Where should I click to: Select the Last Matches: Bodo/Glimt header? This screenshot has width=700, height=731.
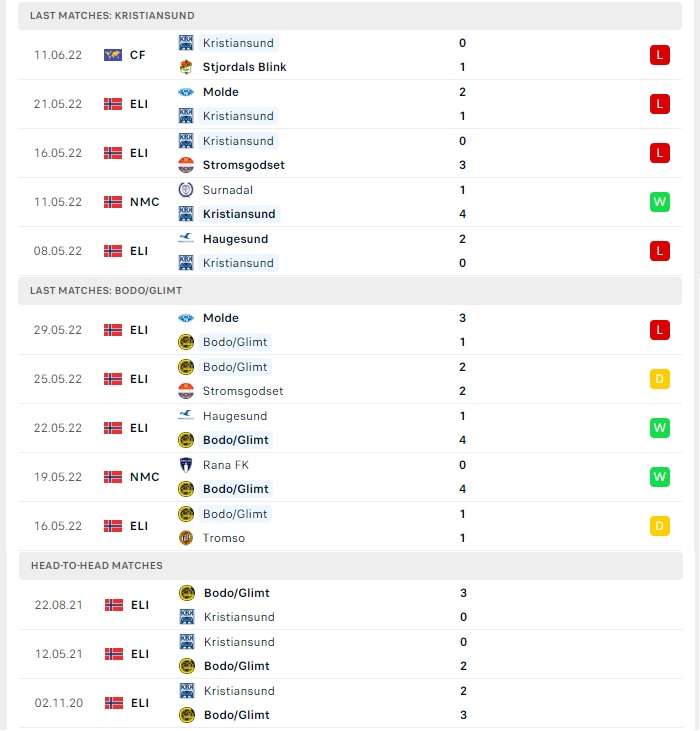[350, 291]
